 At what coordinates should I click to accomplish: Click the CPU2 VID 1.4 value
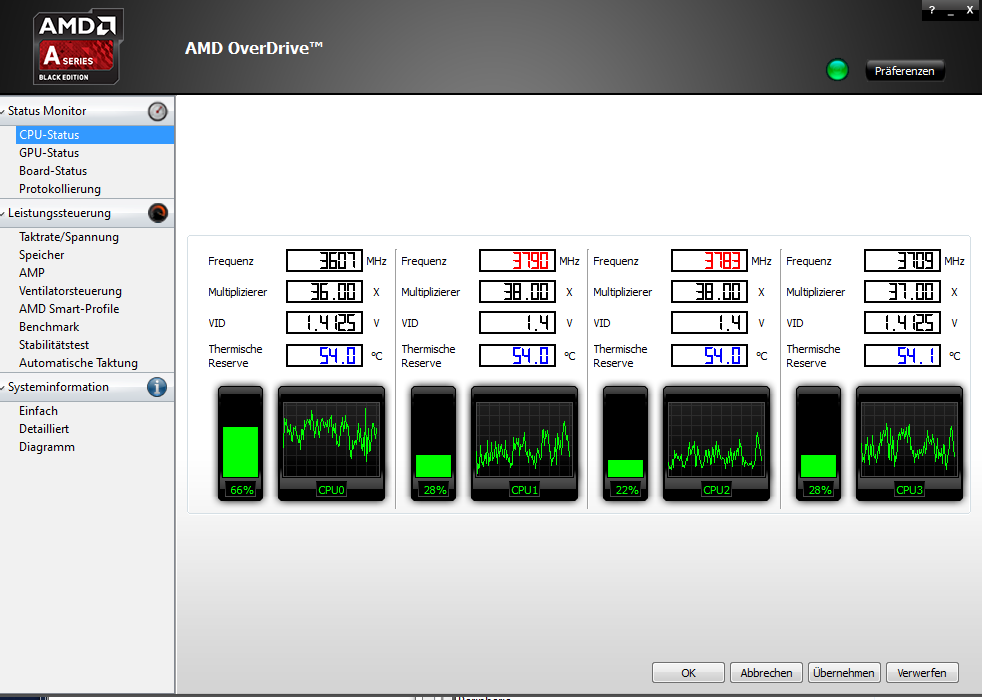[x=710, y=323]
